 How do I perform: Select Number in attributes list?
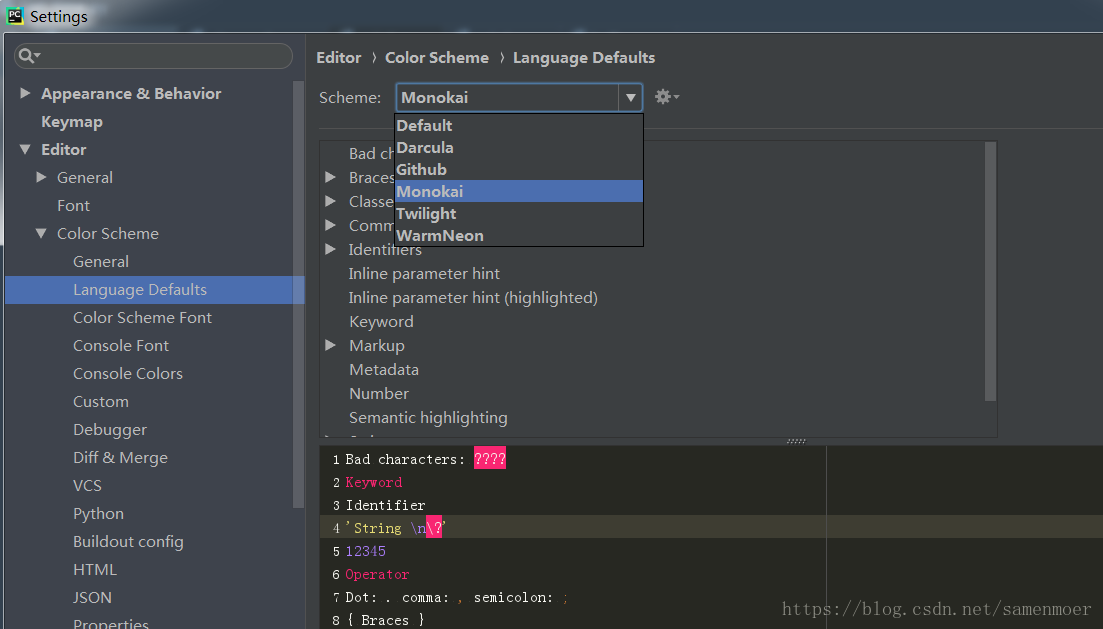point(378,393)
